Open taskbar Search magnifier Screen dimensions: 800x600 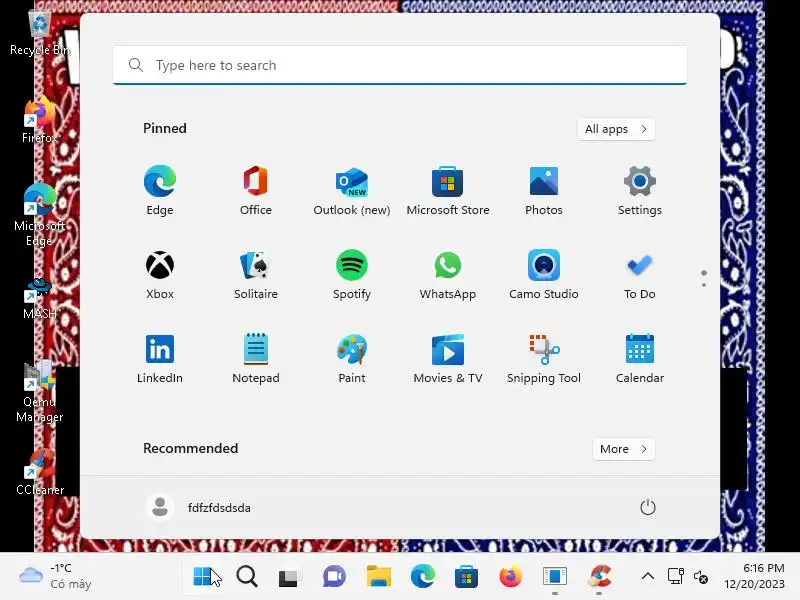pos(247,577)
